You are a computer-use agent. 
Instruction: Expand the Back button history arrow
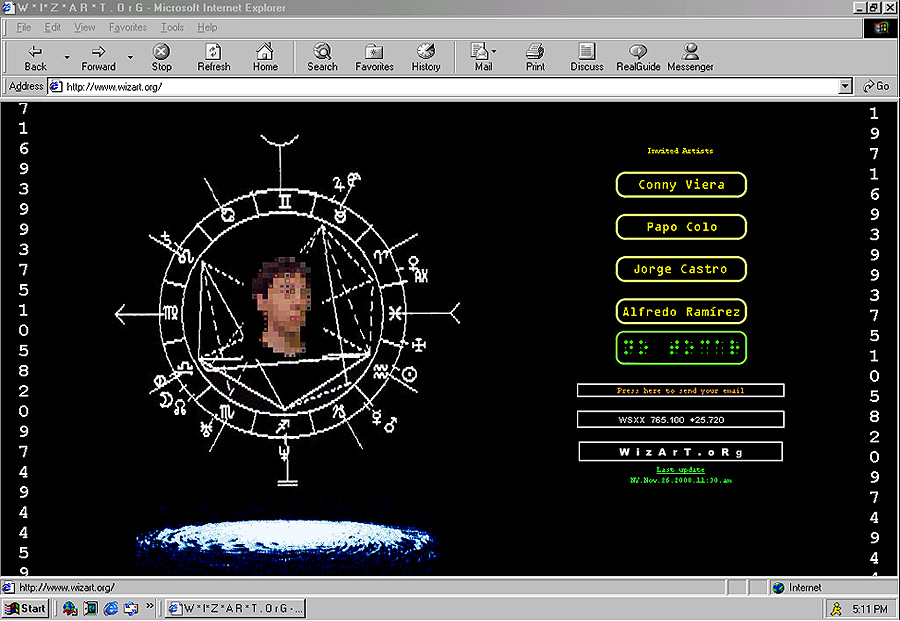click(67, 57)
